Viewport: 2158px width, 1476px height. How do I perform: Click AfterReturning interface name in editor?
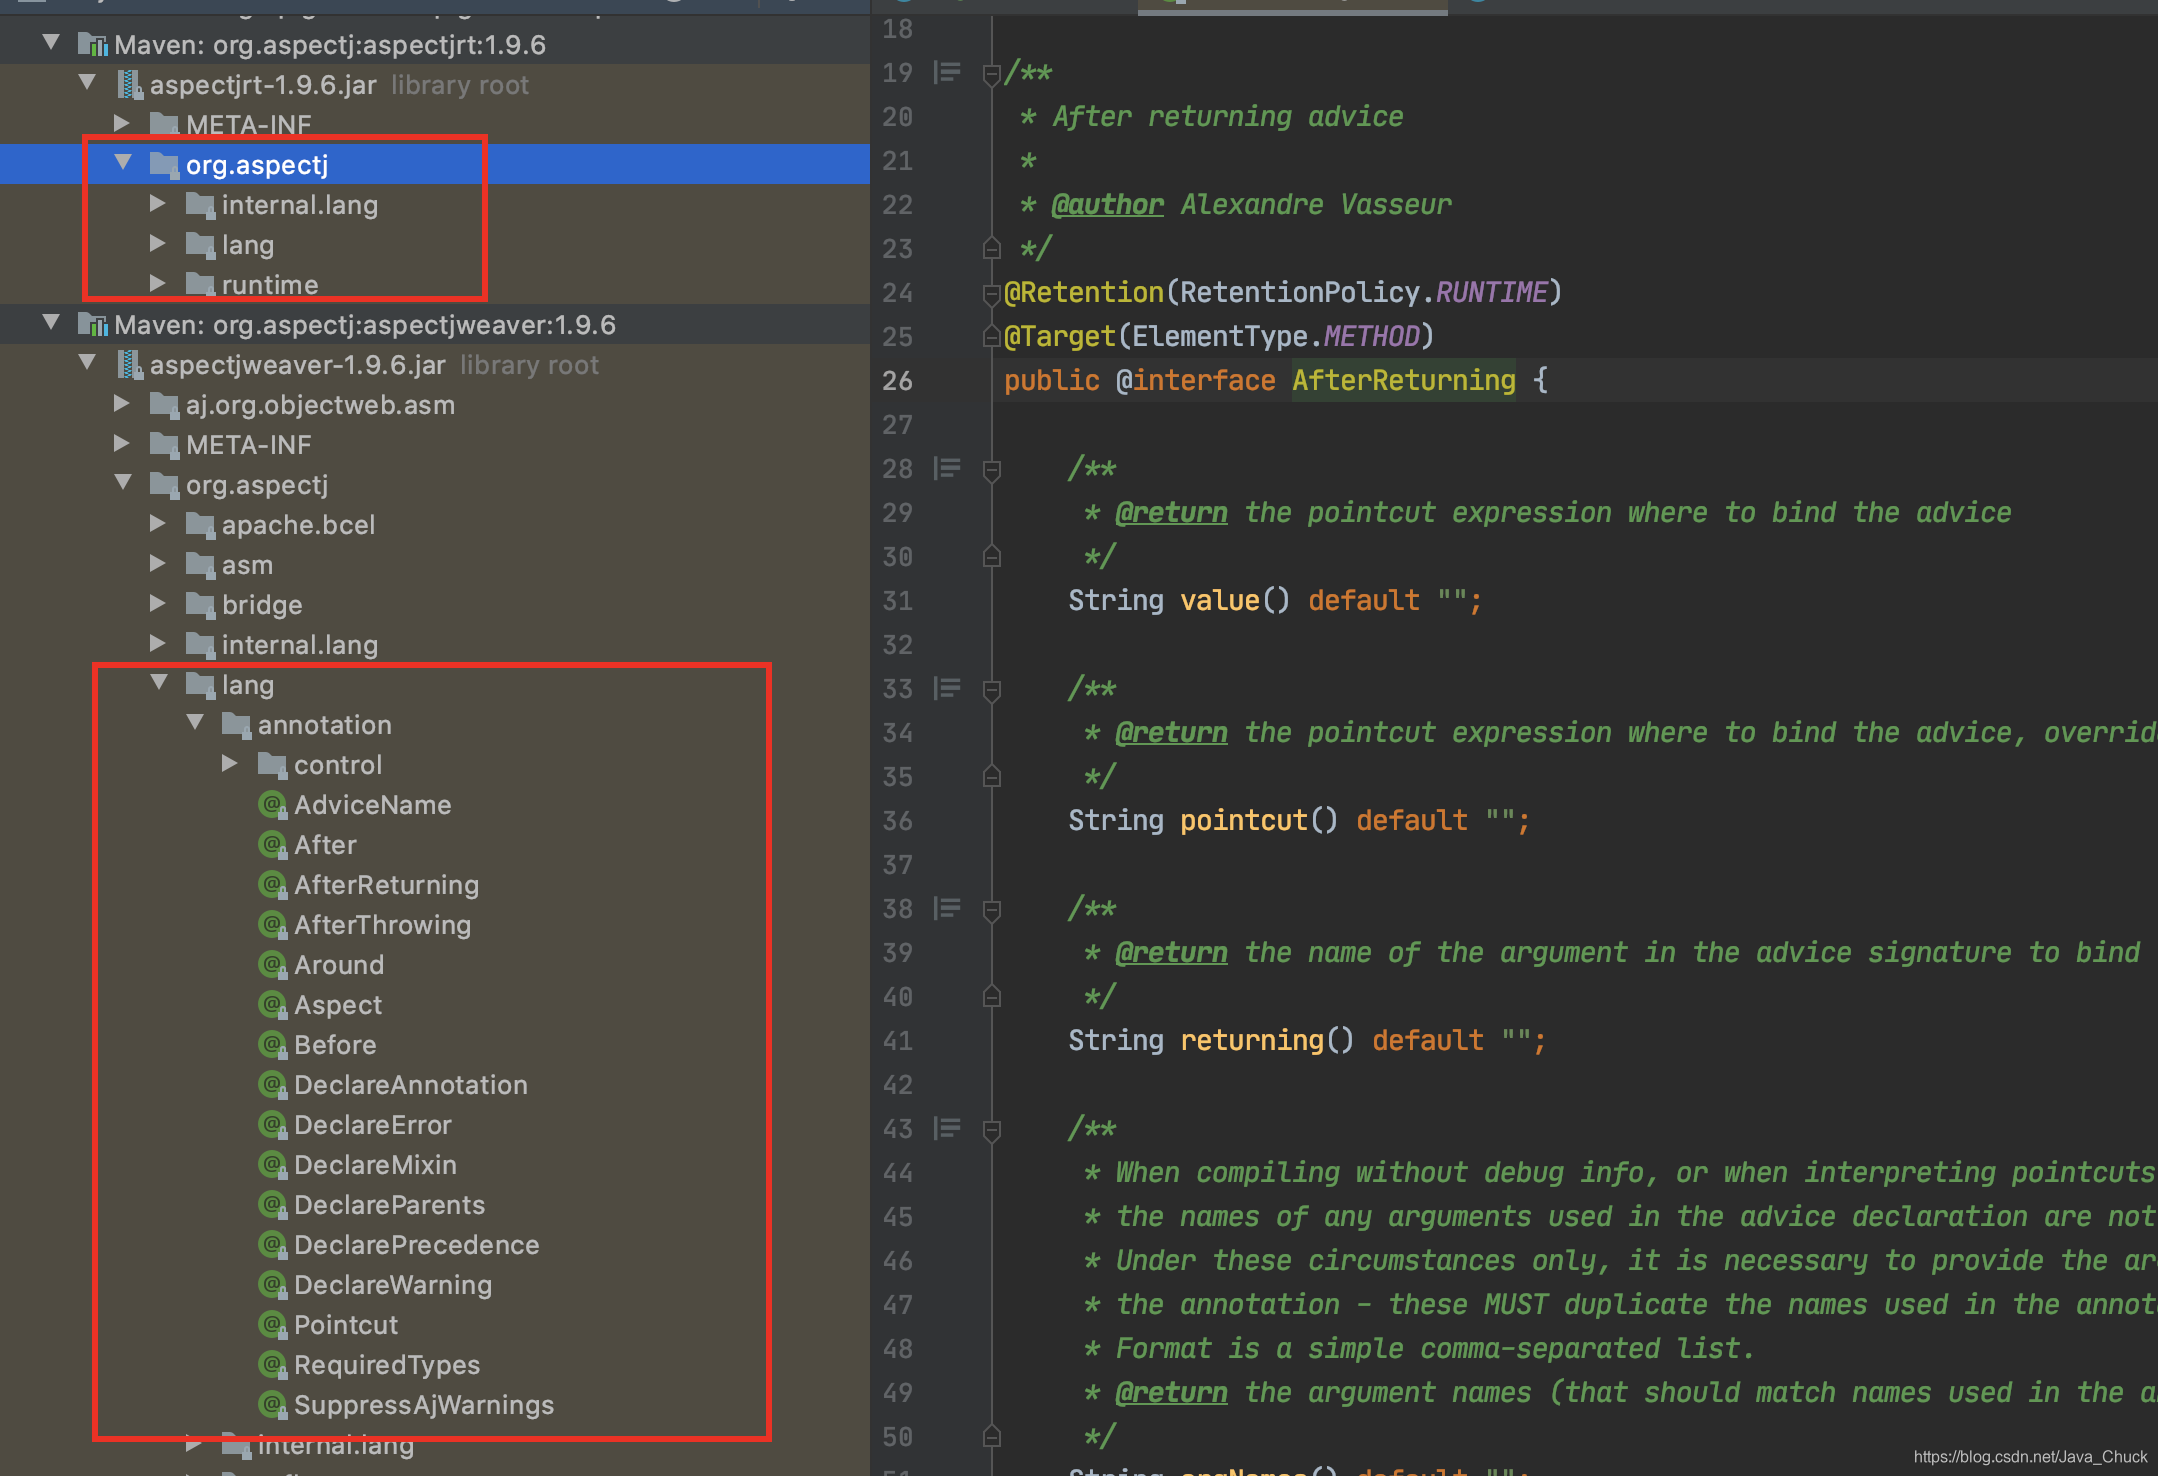(1403, 381)
